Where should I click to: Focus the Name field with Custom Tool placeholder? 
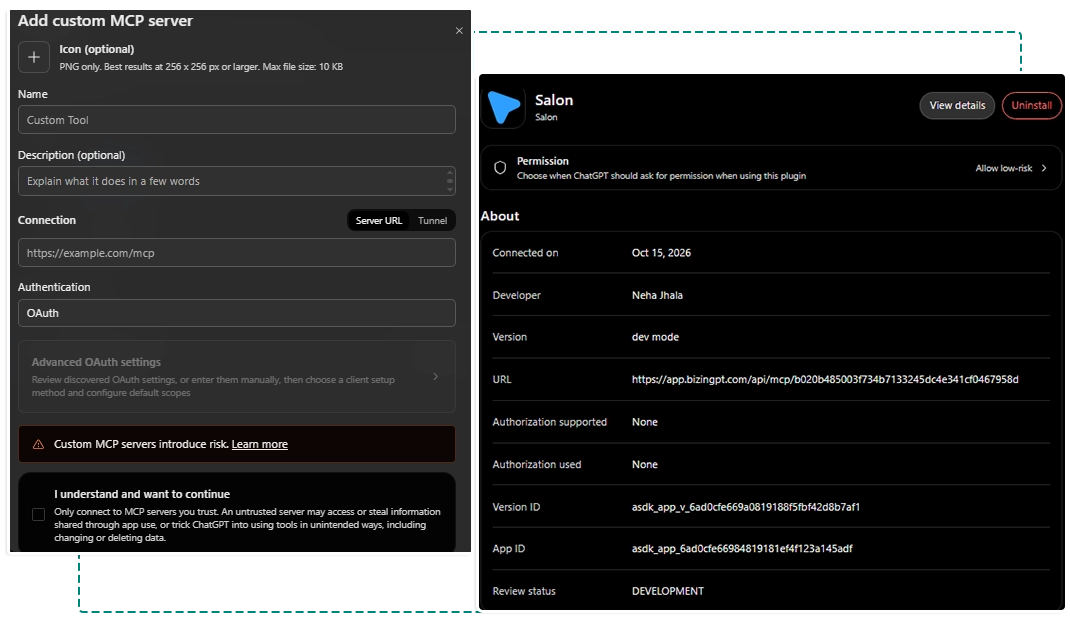pyautogui.click(x=237, y=119)
